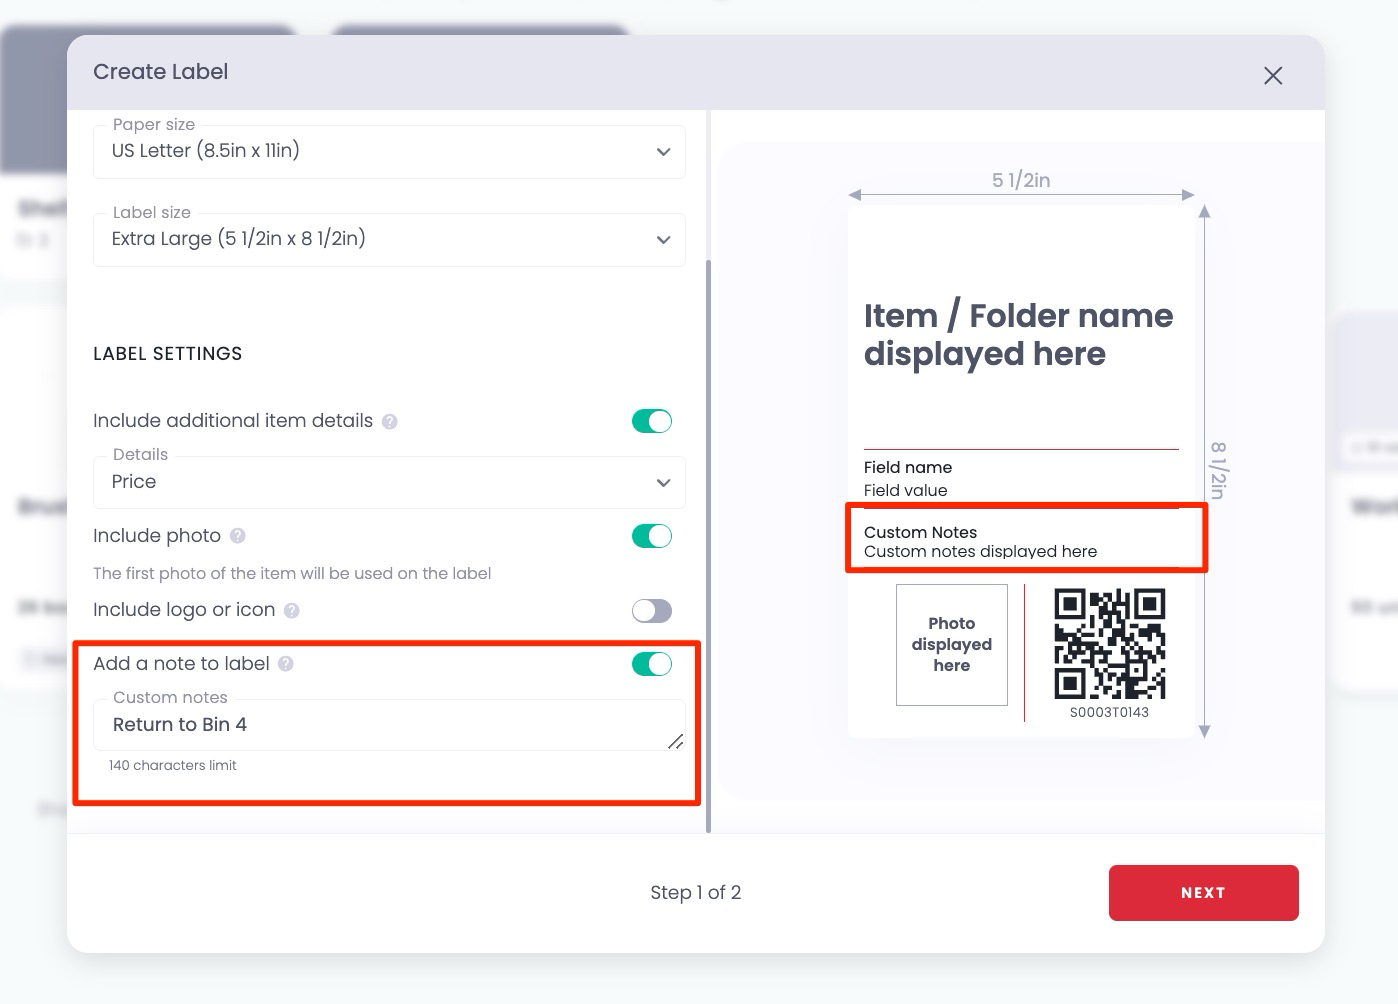Image resolution: width=1398 pixels, height=1004 pixels.
Task: Turn off the Include photo toggle
Action: pos(652,536)
